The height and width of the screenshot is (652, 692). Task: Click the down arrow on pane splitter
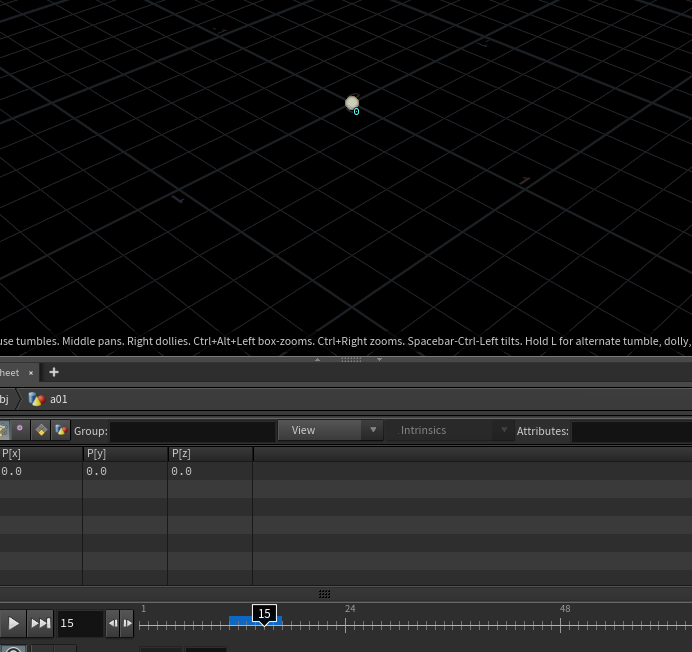(380, 360)
